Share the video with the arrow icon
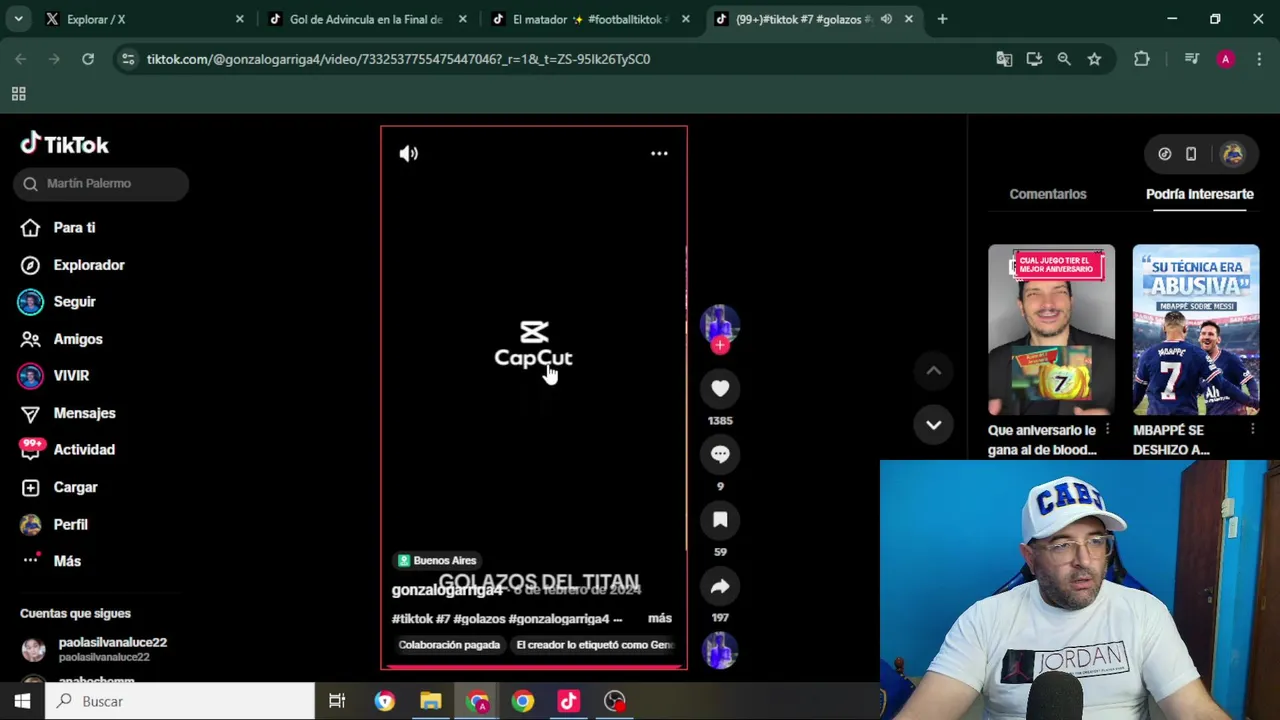 click(720, 586)
